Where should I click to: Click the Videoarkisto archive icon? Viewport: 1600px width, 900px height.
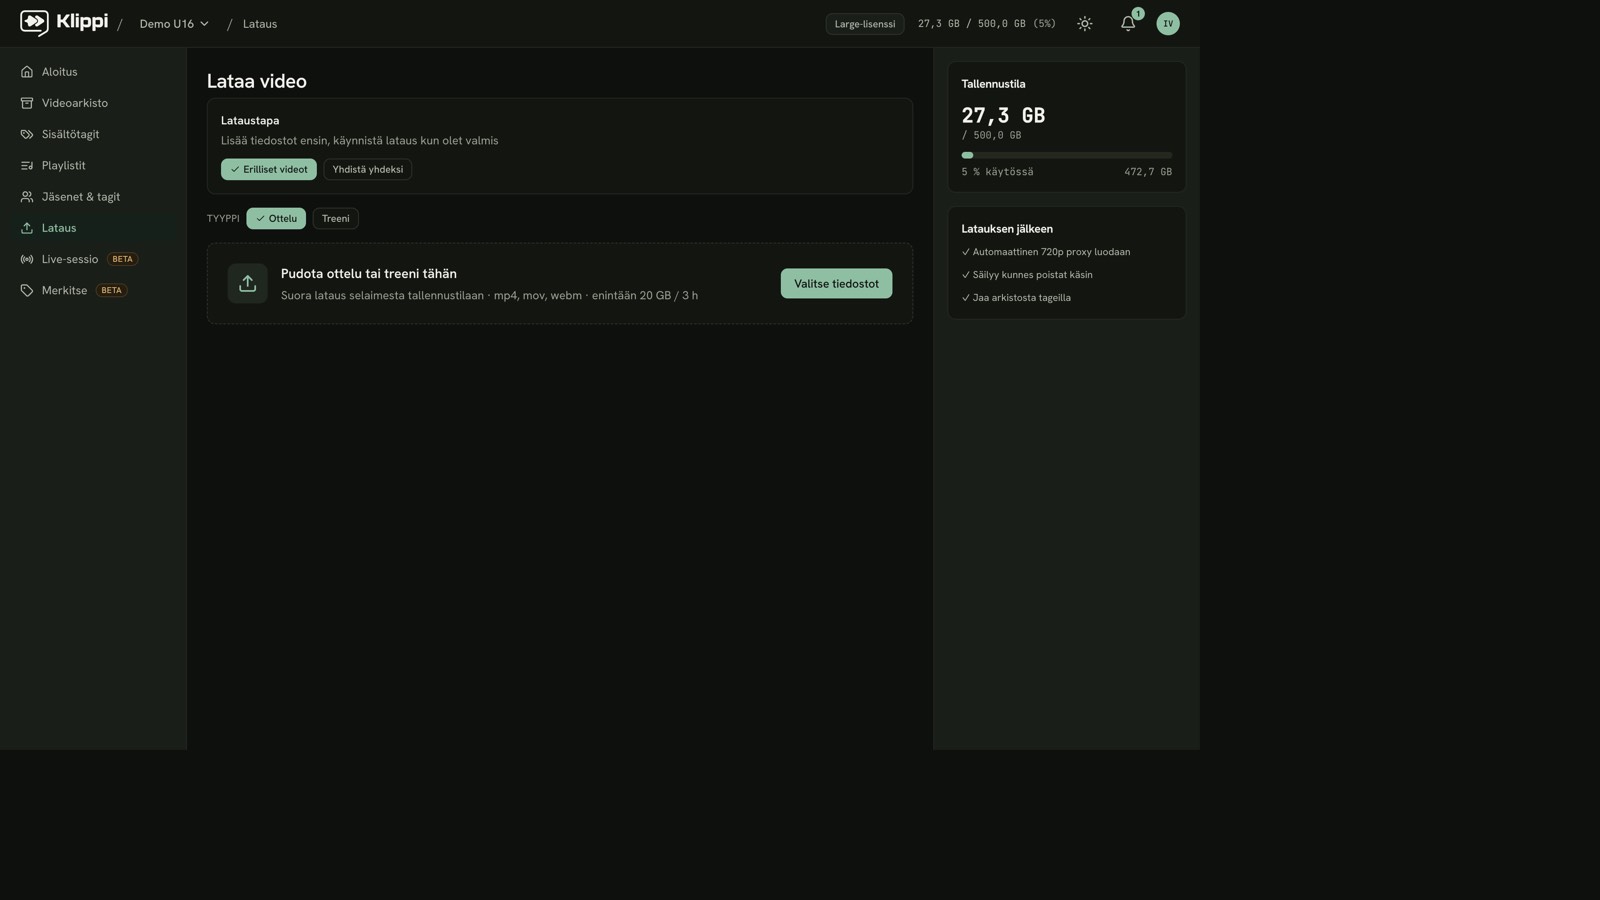point(27,103)
